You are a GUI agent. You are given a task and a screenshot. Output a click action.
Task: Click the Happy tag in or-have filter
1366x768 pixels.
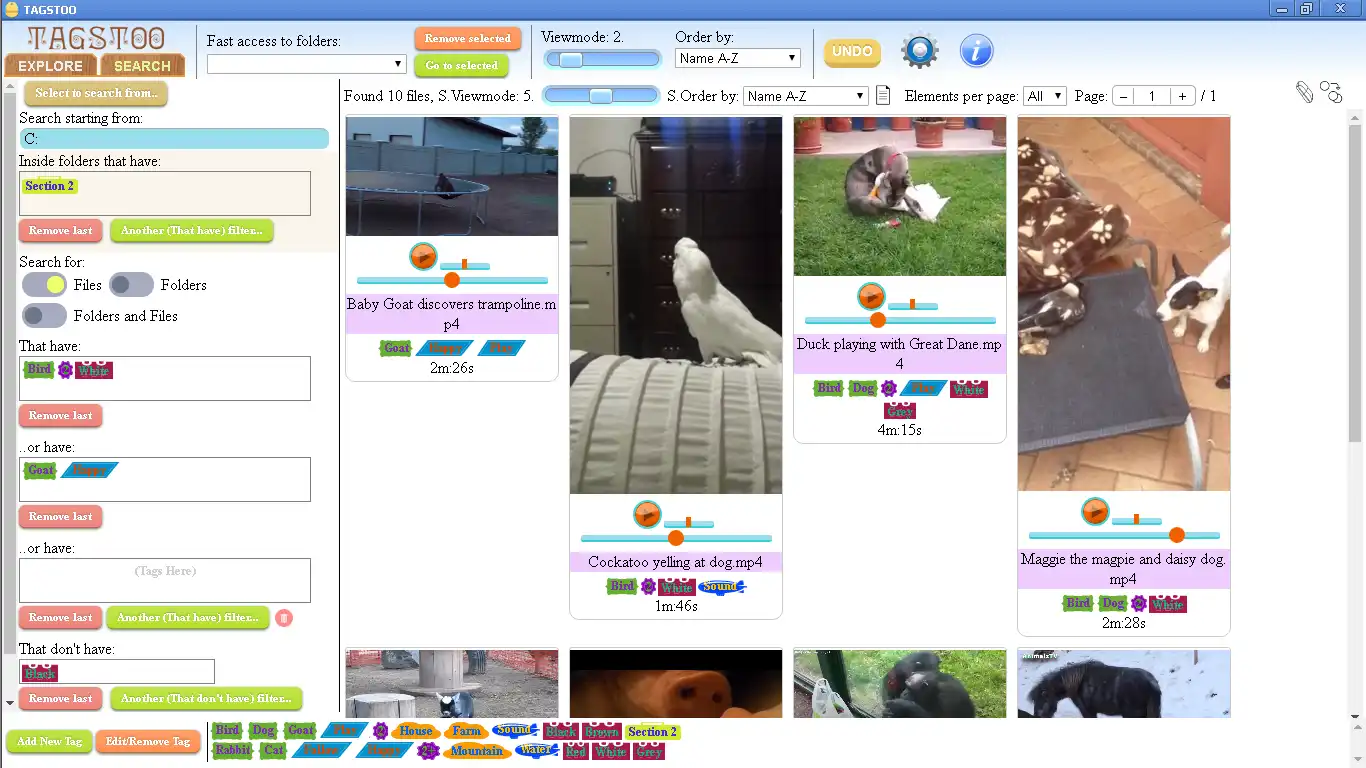(89, 470)
